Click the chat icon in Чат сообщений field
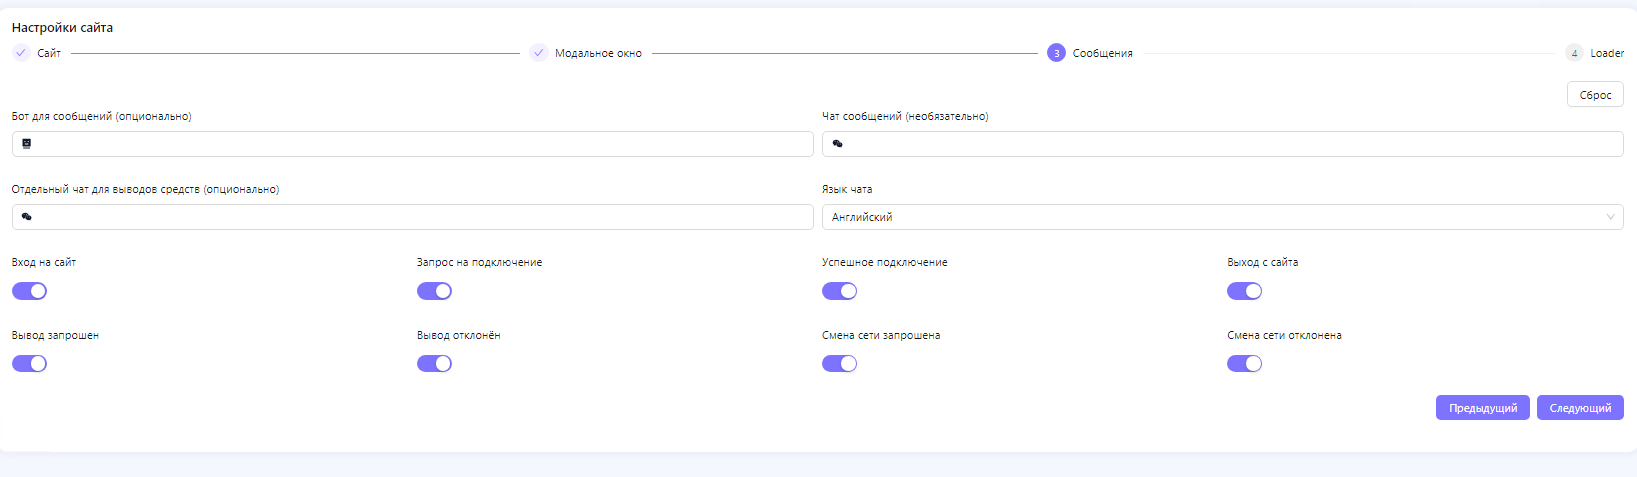The image size is (1637, 477). point(837,144)
